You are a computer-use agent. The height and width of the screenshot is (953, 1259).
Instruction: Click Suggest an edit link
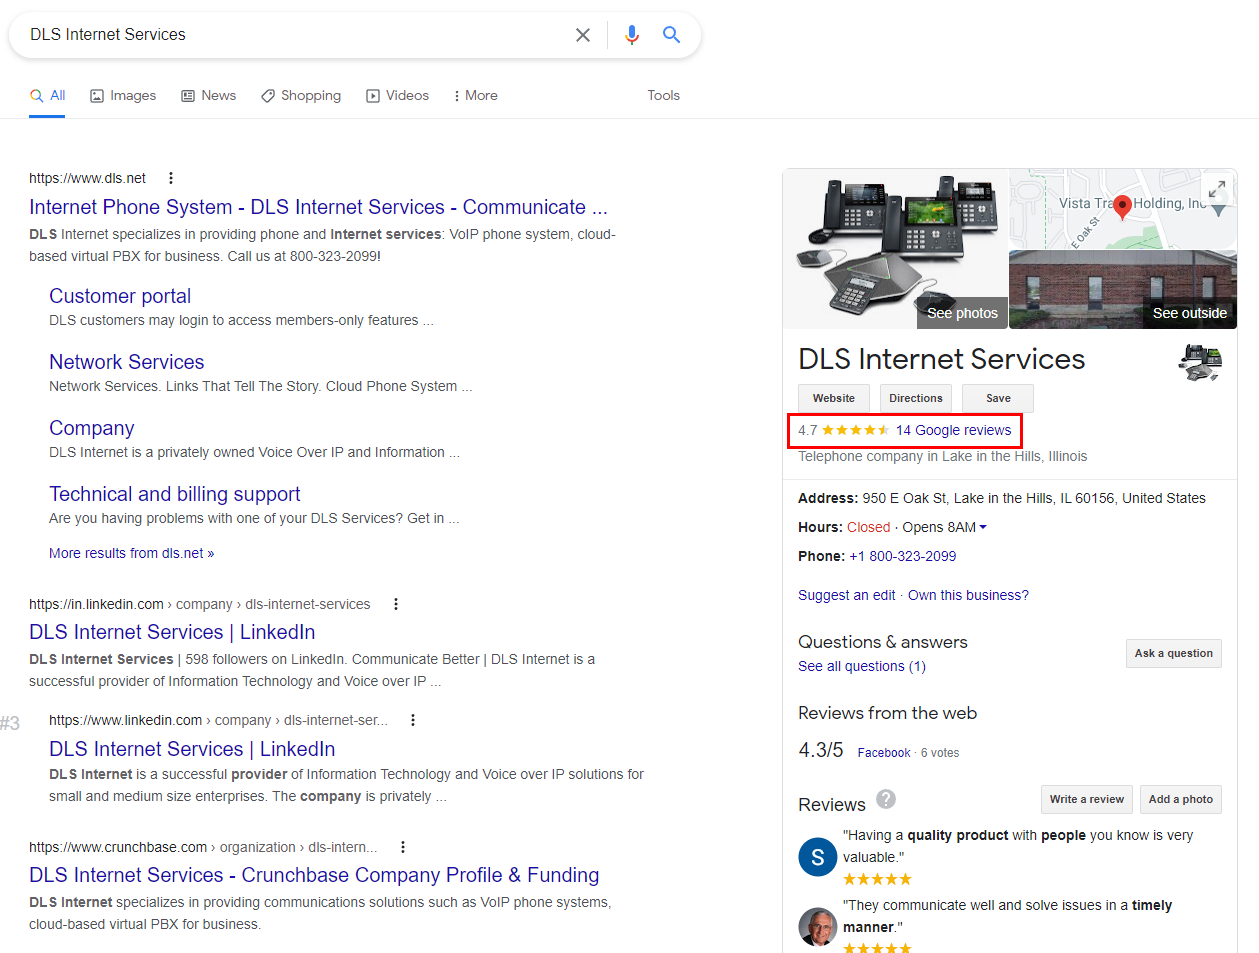point(847,595)
